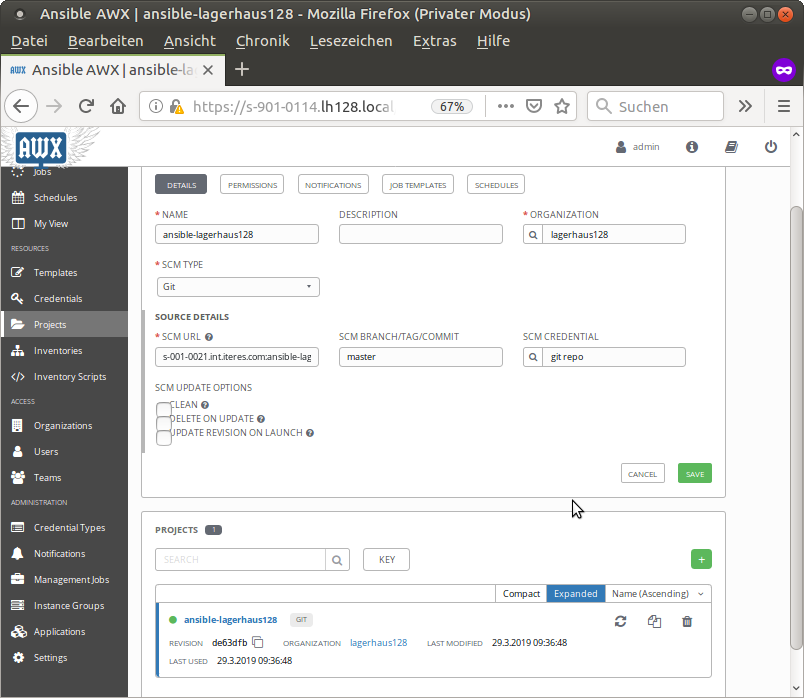Open Inventories in the sidebar
The width and height of the screenshot is (804, 698).
[x=57, y=351]
